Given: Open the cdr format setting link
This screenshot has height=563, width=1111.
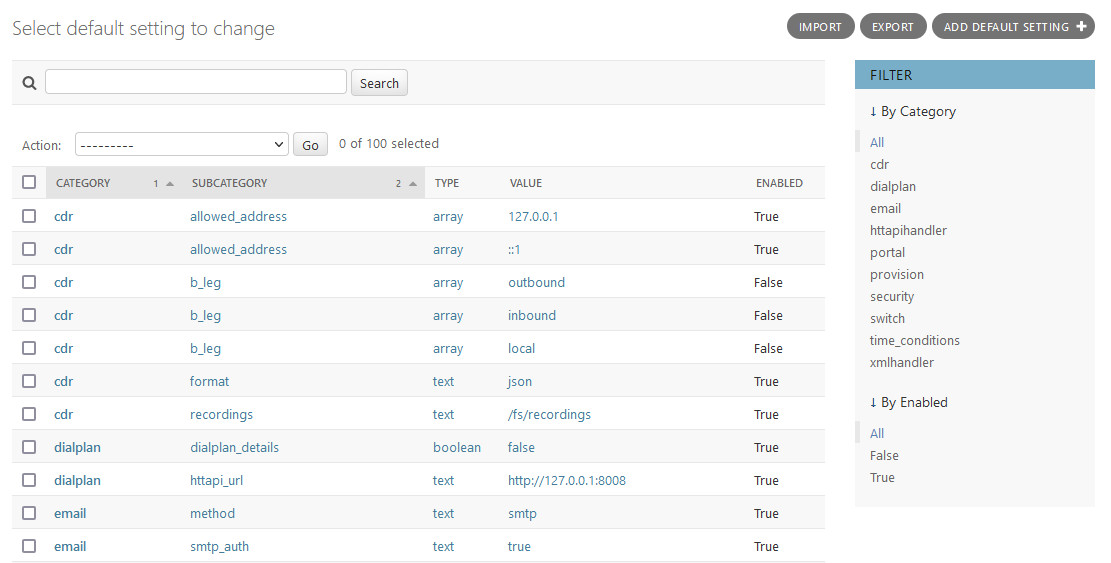Looking at the screenshot, I should 63,381.
